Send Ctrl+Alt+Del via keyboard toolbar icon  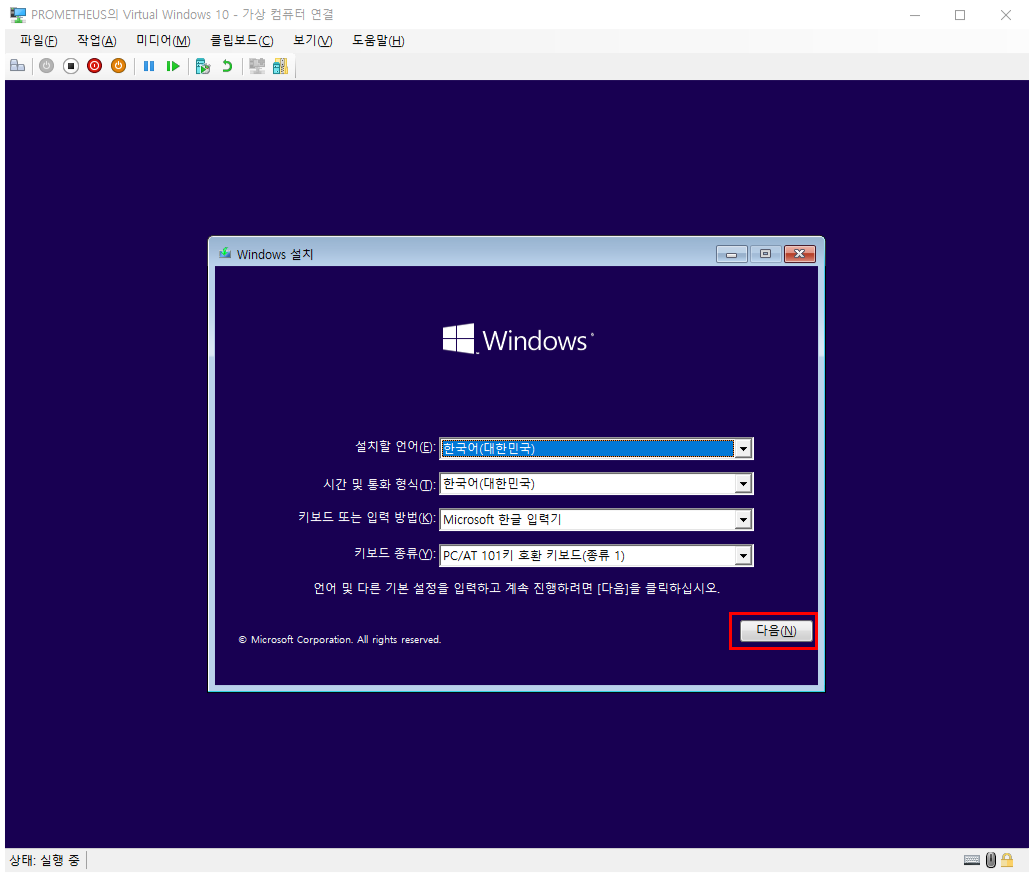tap(18, 66)
